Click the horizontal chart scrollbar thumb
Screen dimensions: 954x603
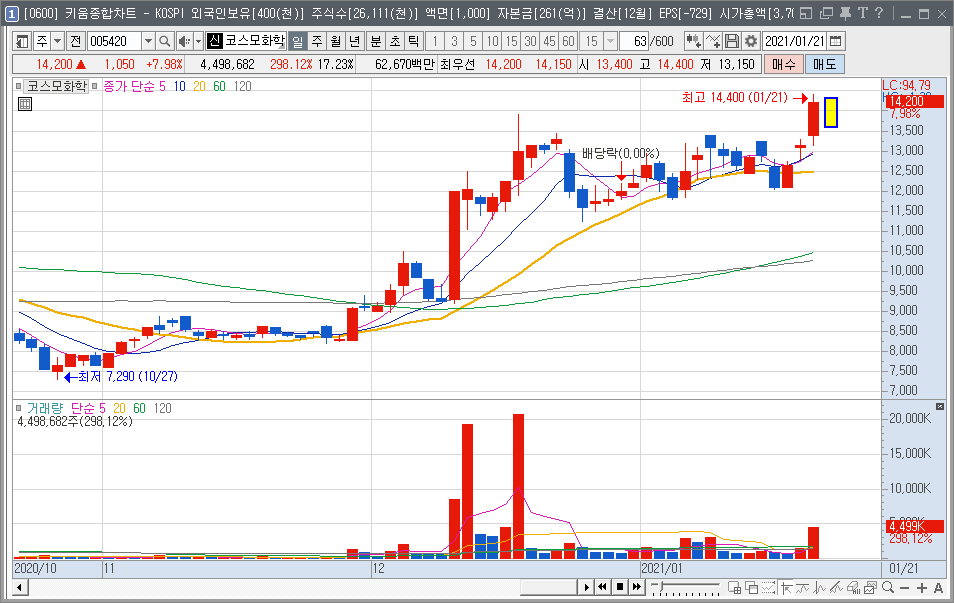coord(548,587)
